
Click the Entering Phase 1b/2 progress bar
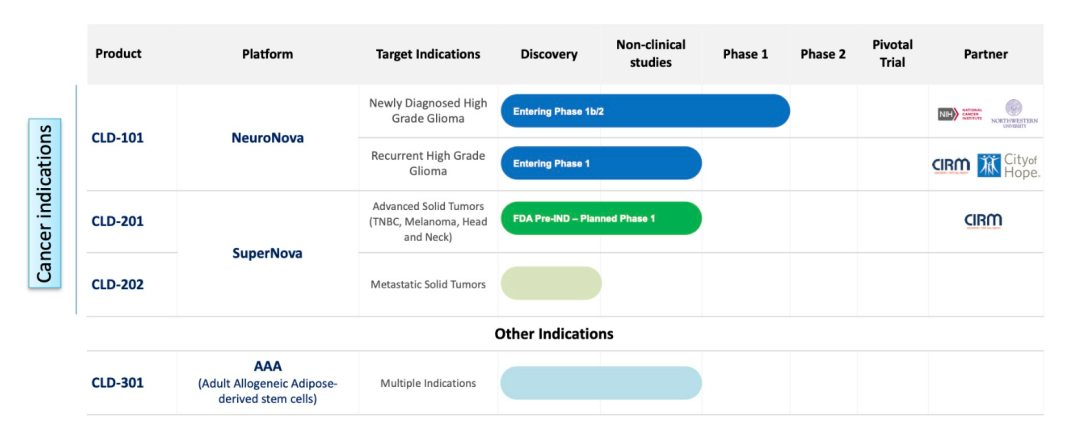(x=645, y=111)
